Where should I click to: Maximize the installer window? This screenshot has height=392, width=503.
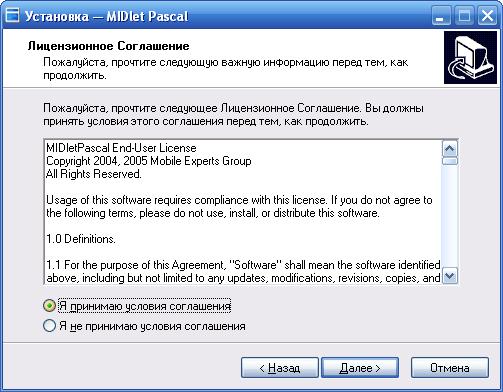(x=464, y=16)
